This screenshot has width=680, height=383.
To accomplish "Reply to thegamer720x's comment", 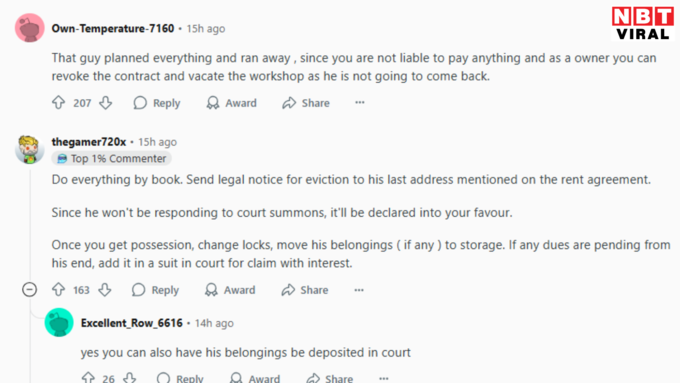I will [155, 290].
